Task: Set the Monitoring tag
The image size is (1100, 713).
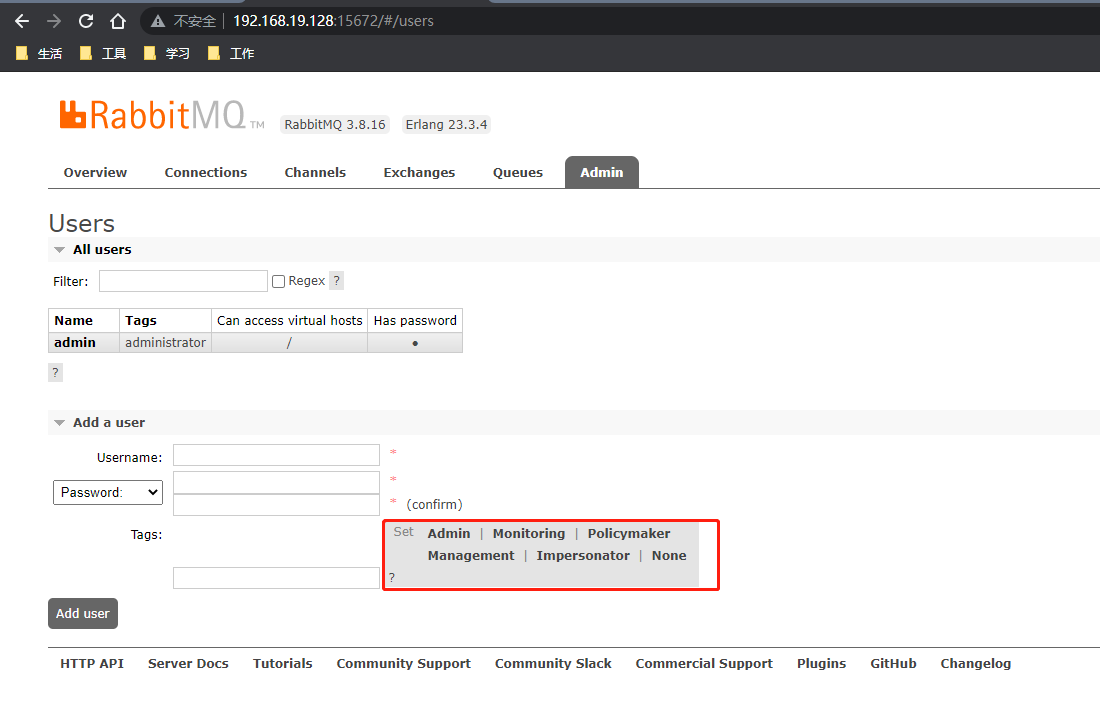Action: [x=529, y=533]
